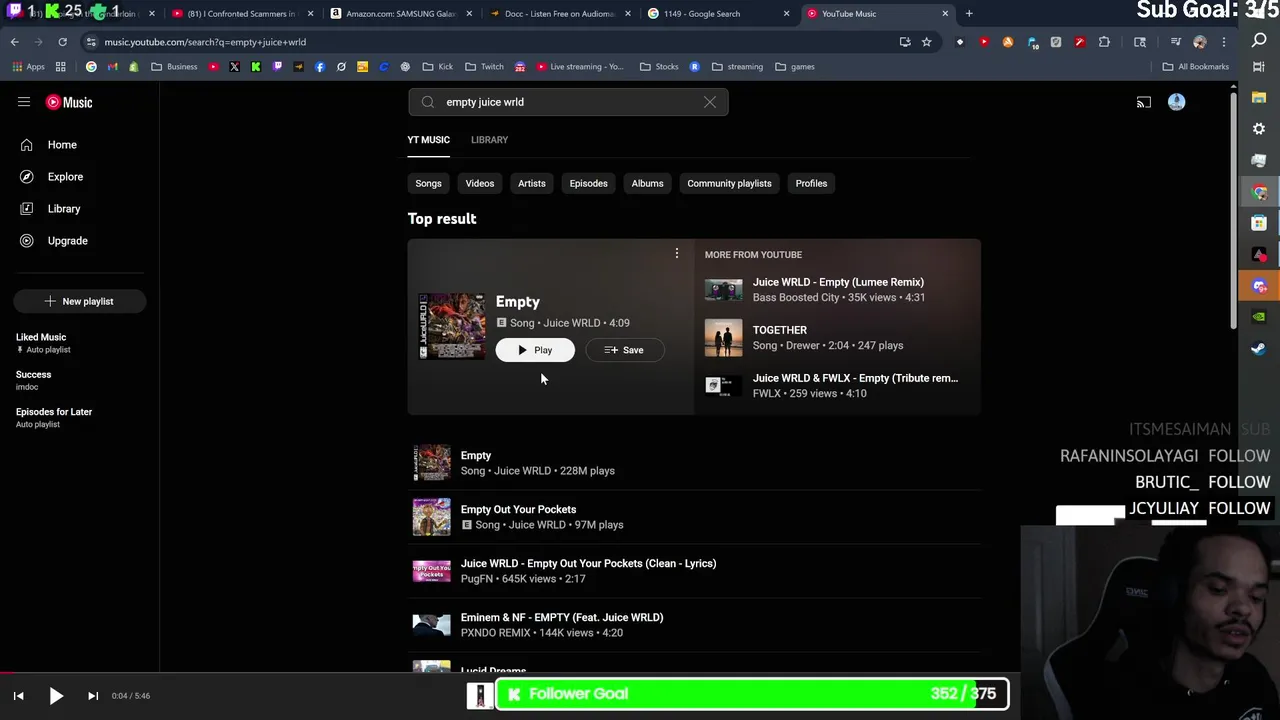This screenshot has height=720, width=1280.
Task: Clear the search query with the X
Action: click(x=710, y=102)
